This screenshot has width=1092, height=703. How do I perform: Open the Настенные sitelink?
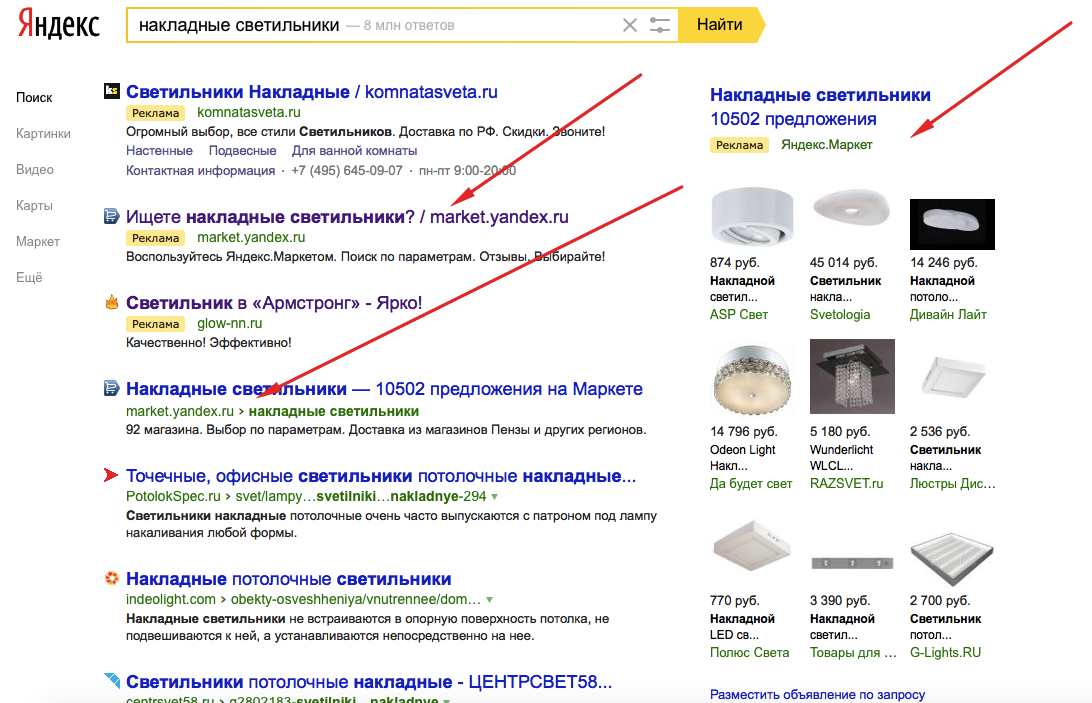[159, 150]
